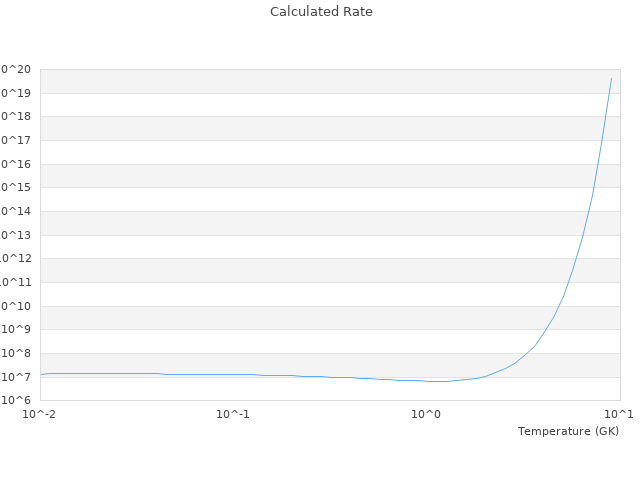
Task: Pick the 10^15 y-axis tick label
Action: click(x=16, y=188)
